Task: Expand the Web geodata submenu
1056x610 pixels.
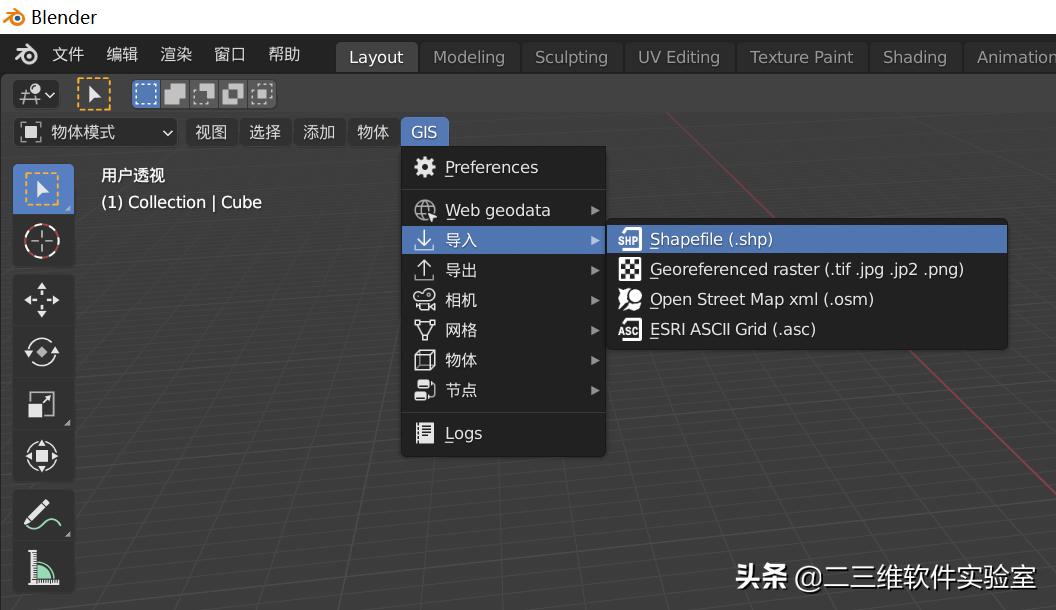Action: point(497,209)
